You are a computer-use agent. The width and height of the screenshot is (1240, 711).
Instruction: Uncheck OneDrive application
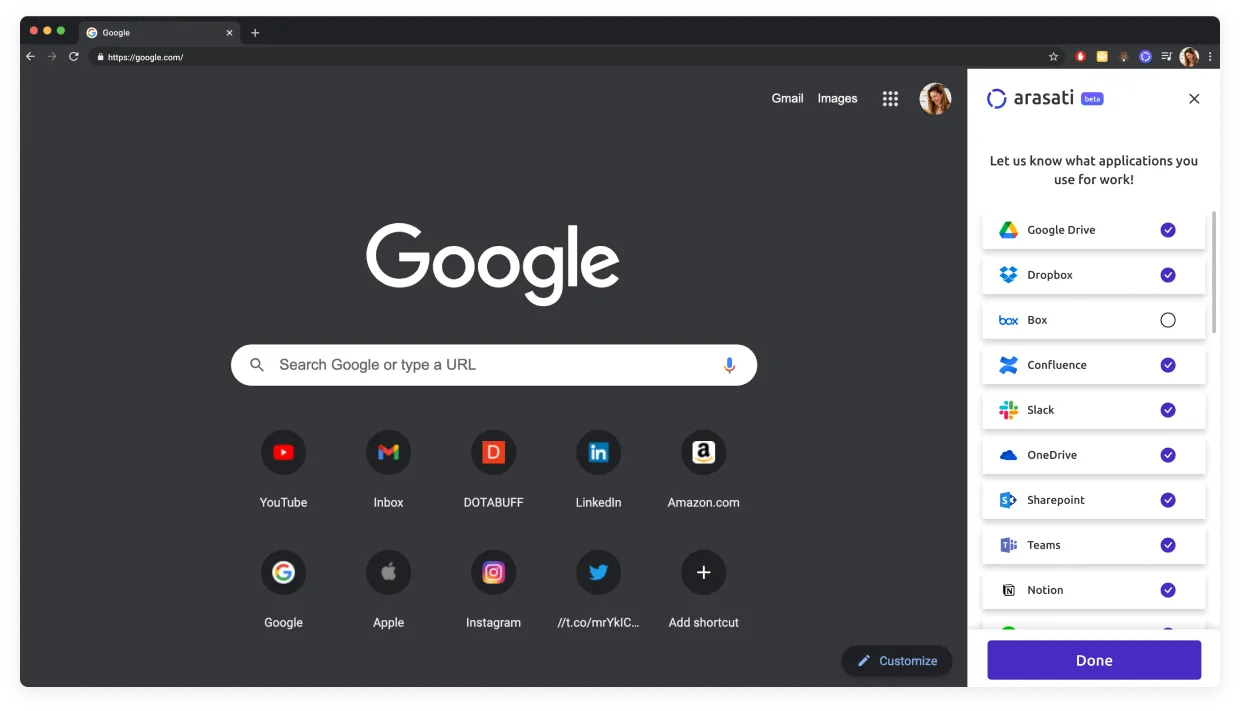(1168, 455)
